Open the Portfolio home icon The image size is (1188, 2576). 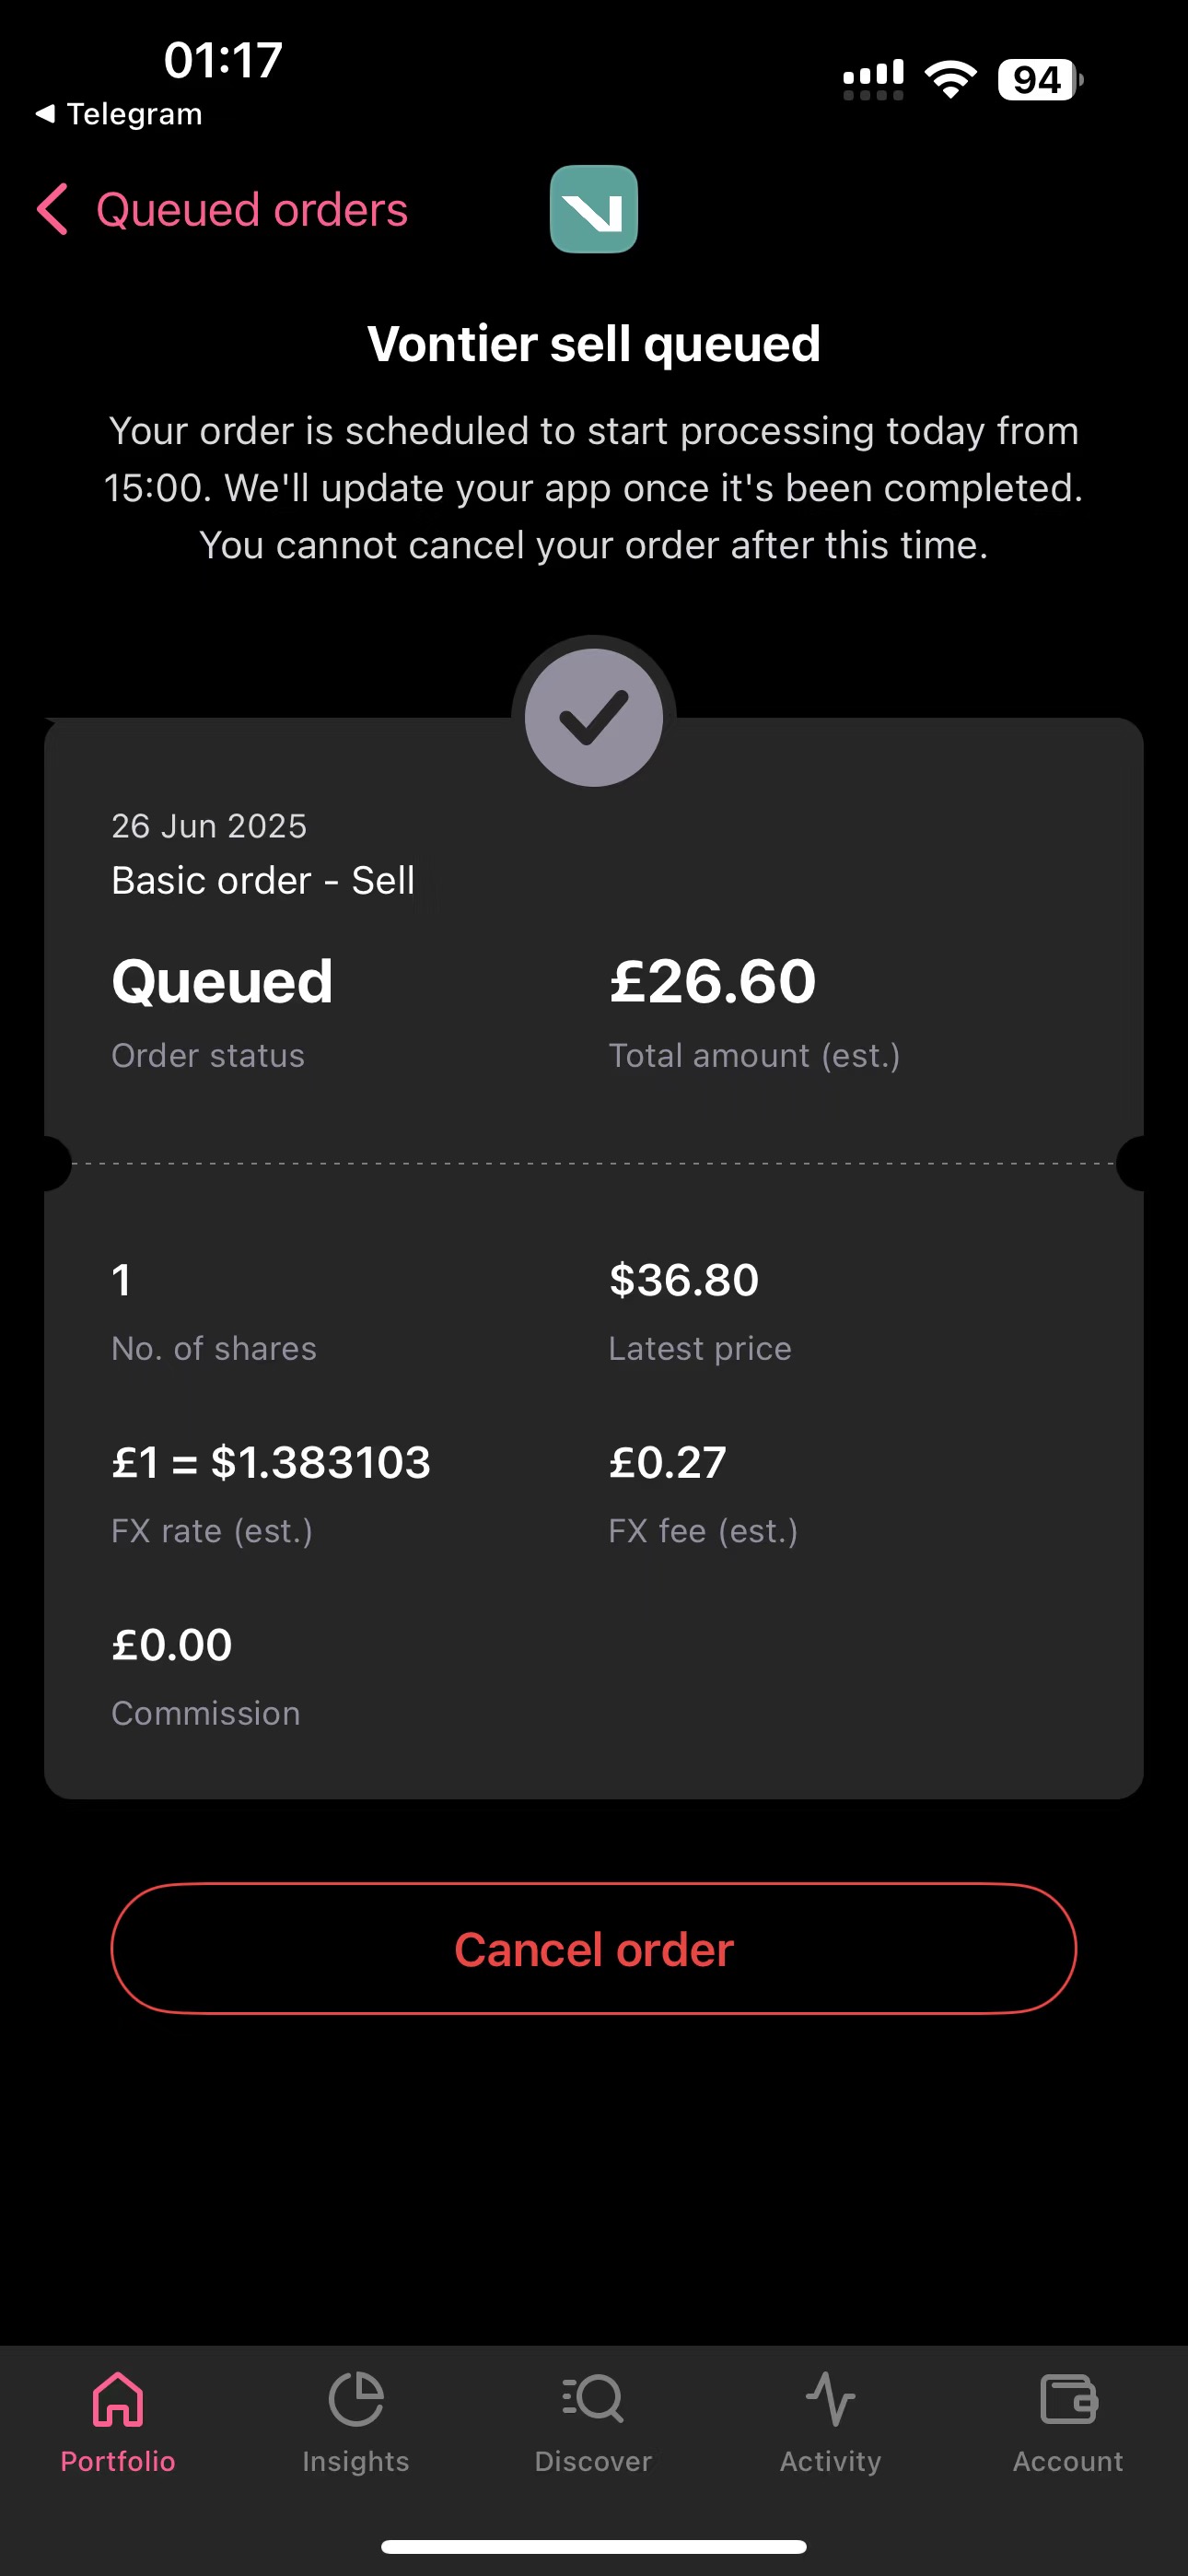(x=118, y=2399)
